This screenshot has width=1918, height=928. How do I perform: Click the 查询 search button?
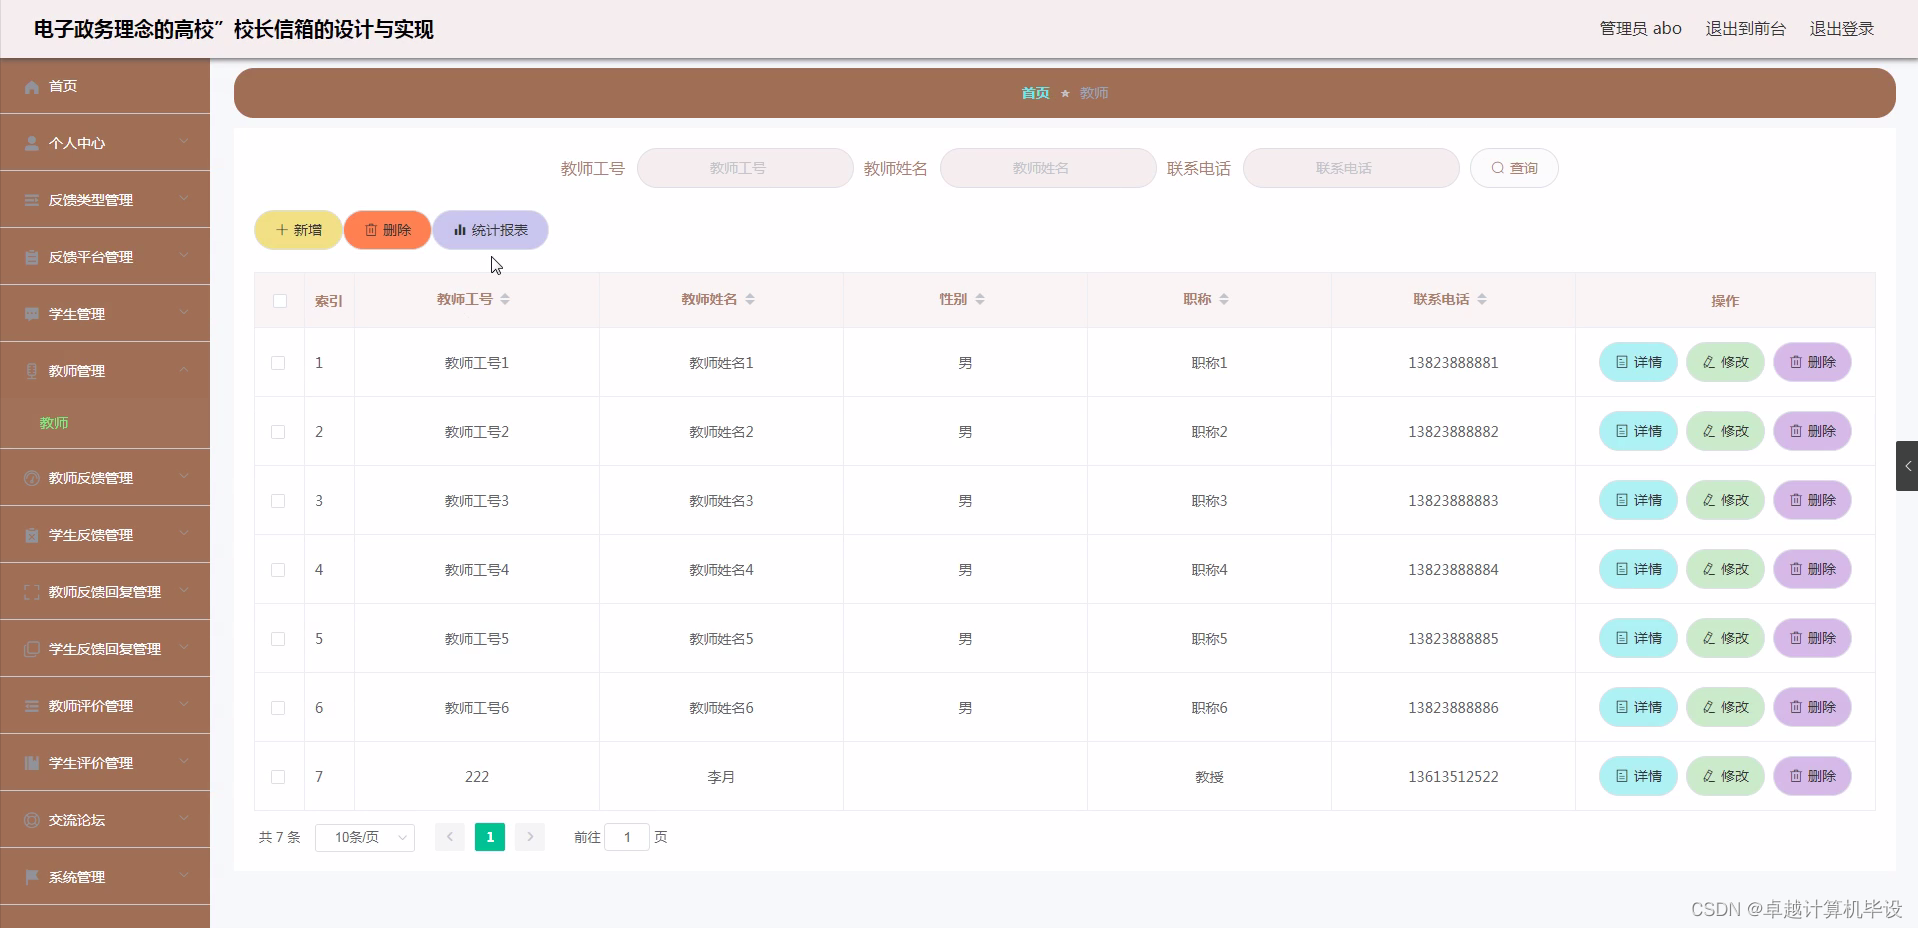click(x=1513, y=168)
